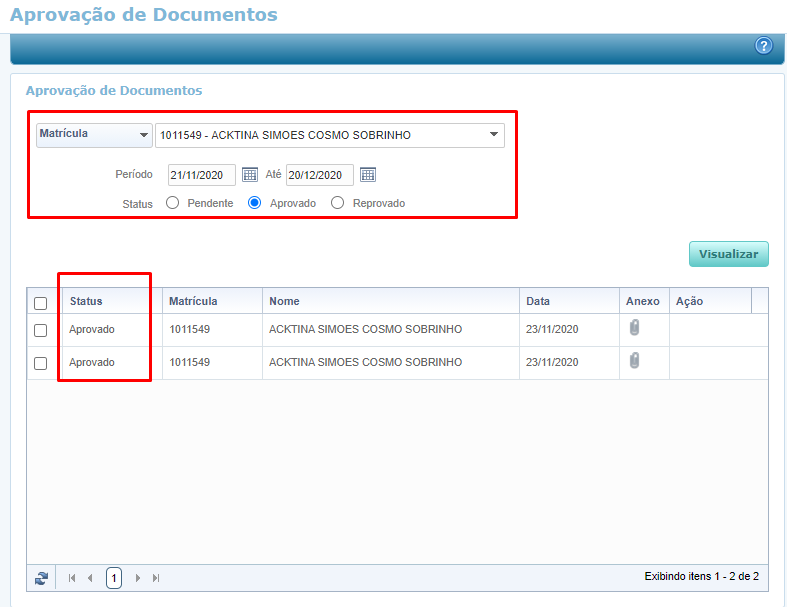This screenshot has height=607, width=787.
Task: Go to previous page of results
Action: [90, 577]
